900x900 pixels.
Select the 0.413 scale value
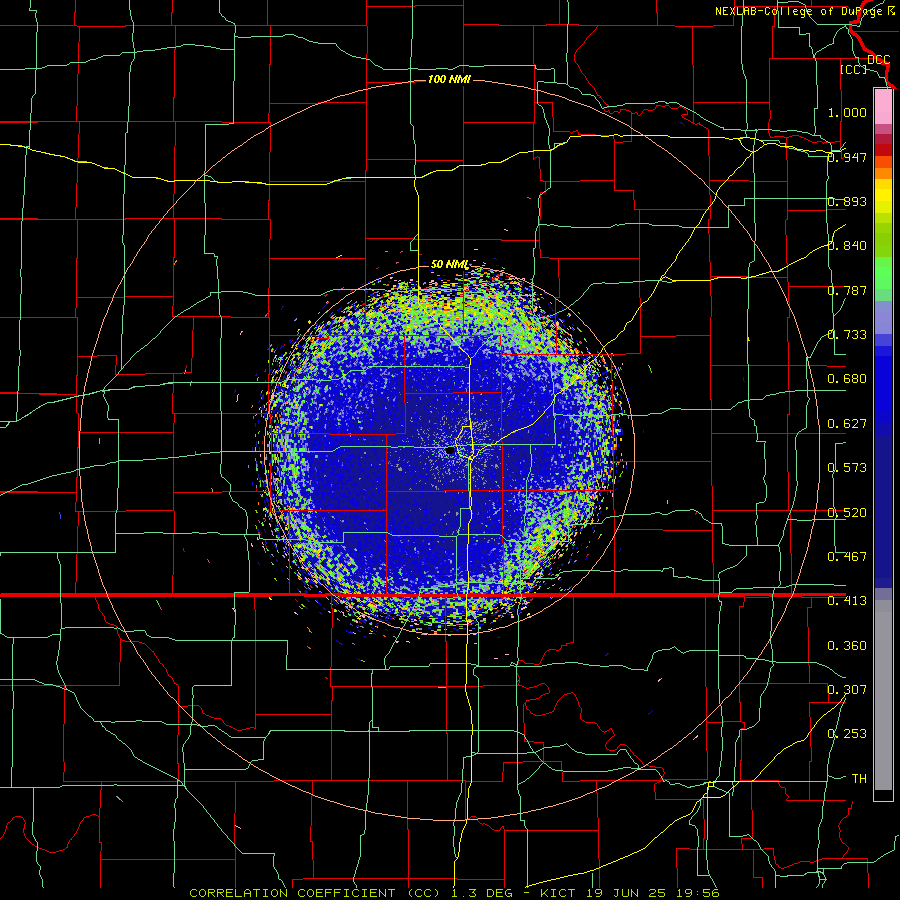pyautogui.click(x=847, y=601)
